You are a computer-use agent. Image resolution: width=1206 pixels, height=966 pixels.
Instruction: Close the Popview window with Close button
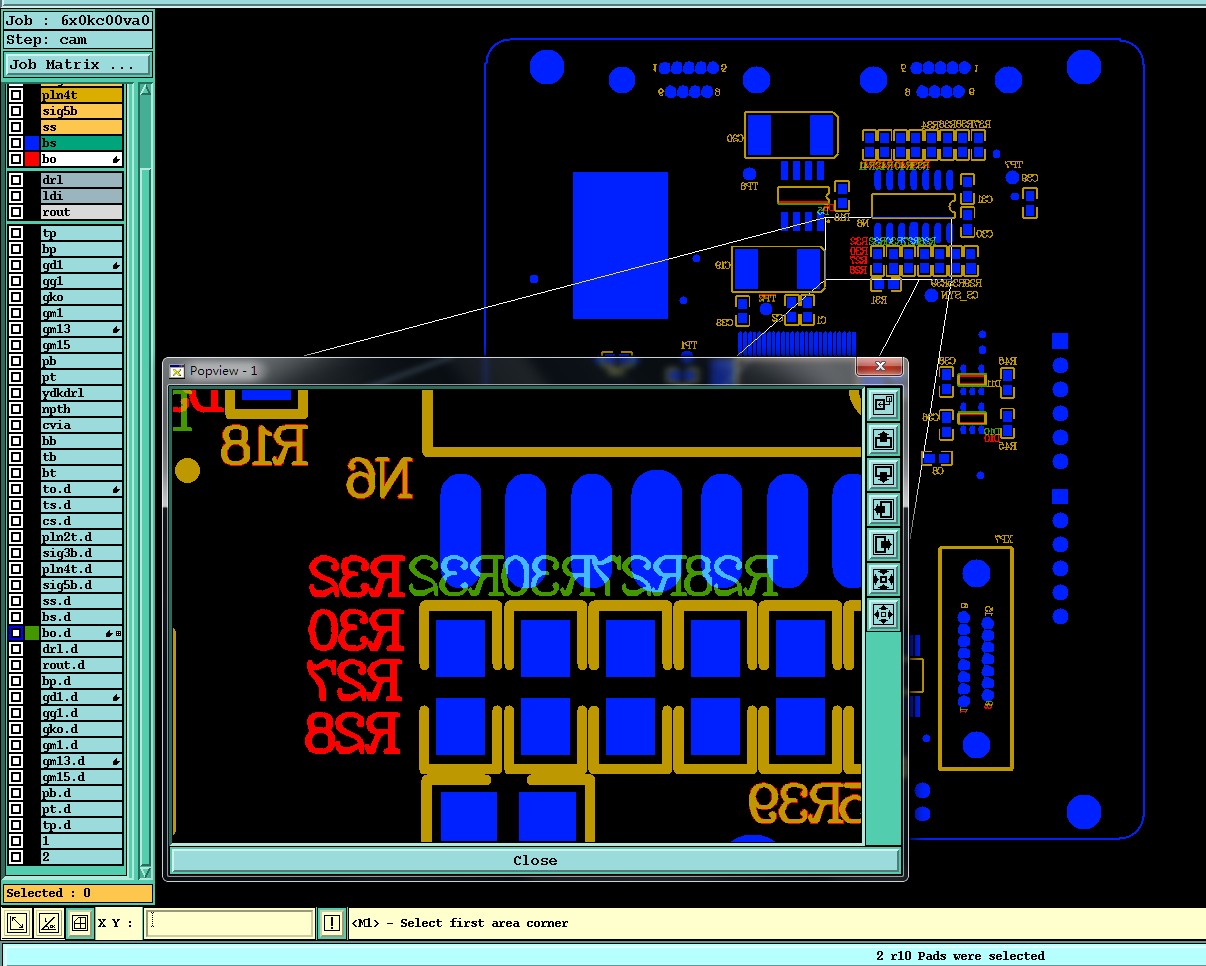(x=535, y=860)
